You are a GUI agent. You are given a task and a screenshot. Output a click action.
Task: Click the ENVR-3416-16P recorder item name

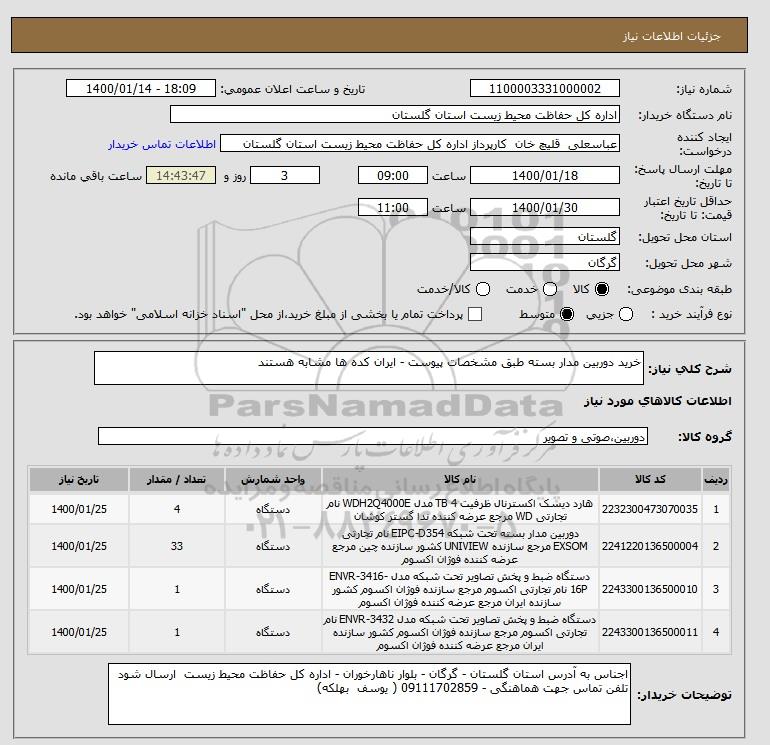pos(460,589)
